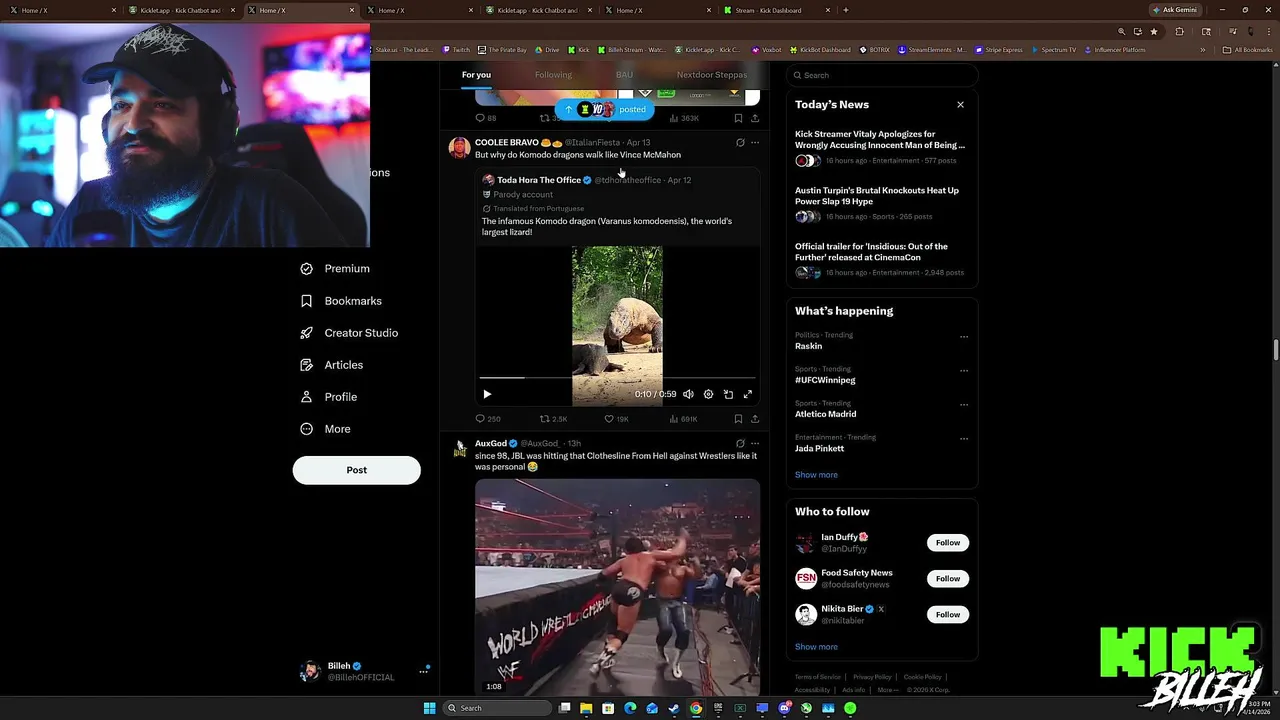
Task: Bookmark the top post with 88 replies
Action: 738,118
